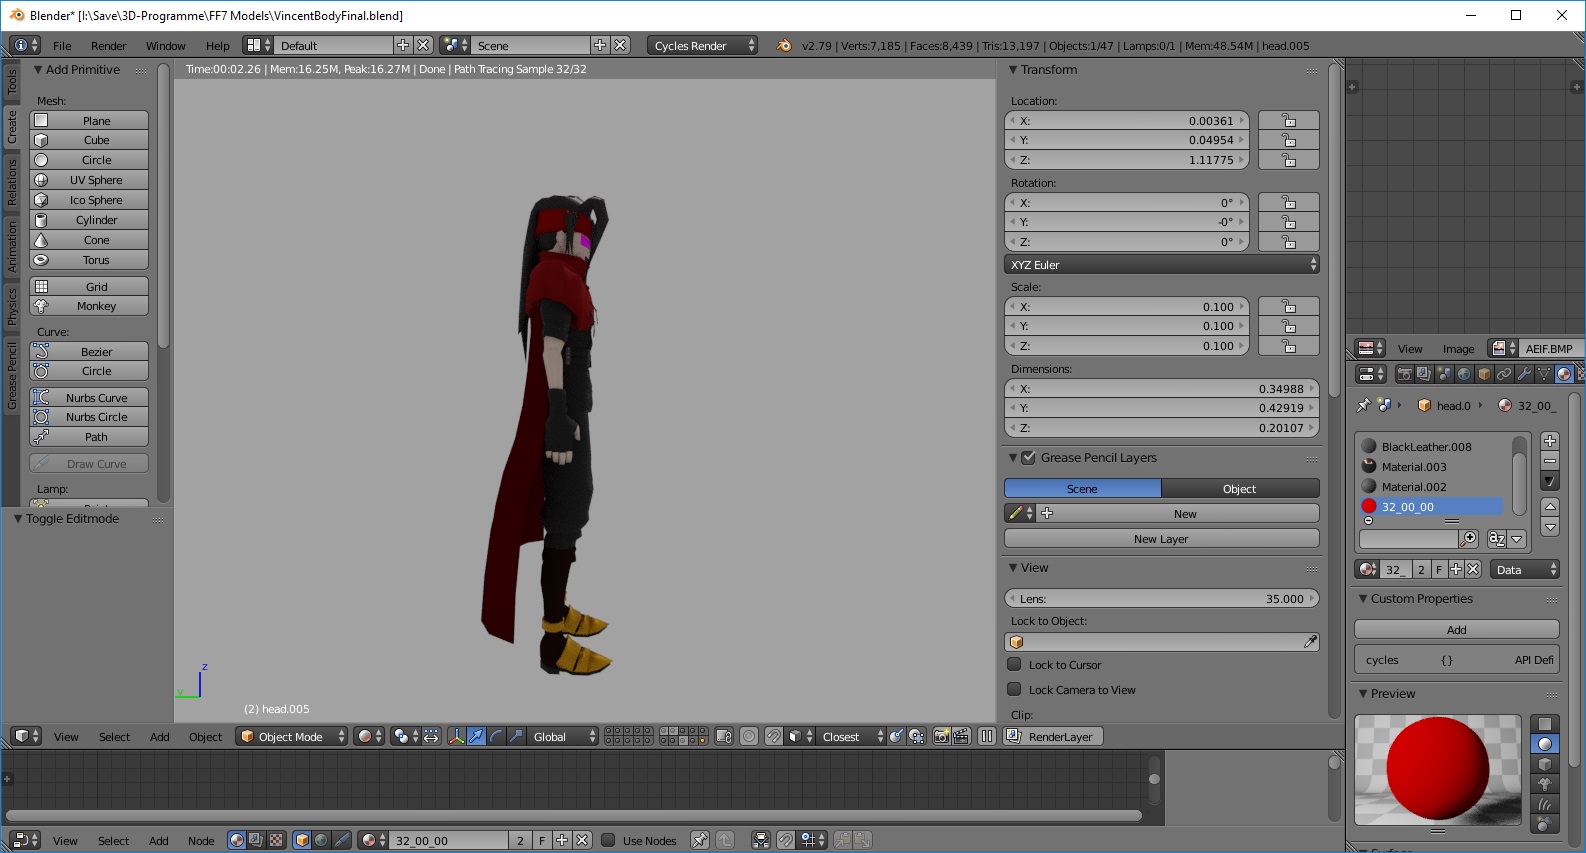Viewport: 1586px width, 853px height.
Task: Switch to the Animation sidebar tab
Action: point(12,247)
